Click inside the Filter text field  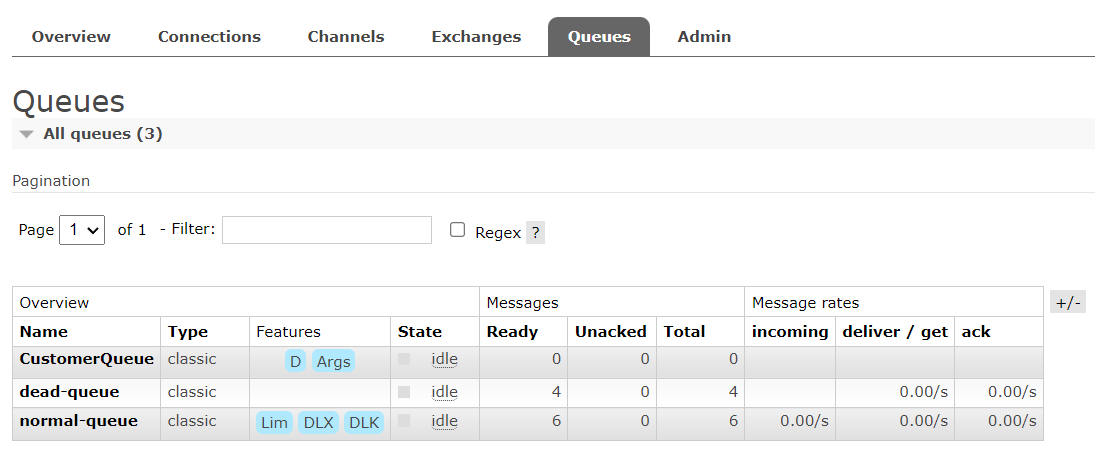(x=327, y=230)
